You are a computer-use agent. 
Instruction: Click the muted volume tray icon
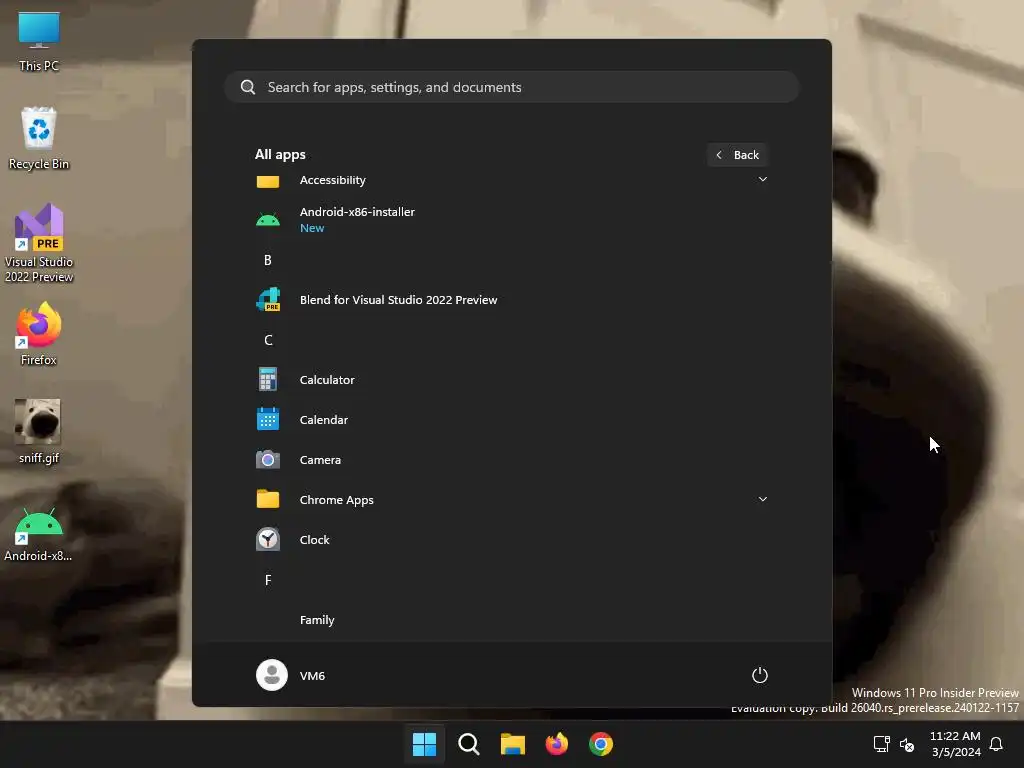[x=906, y=744]
